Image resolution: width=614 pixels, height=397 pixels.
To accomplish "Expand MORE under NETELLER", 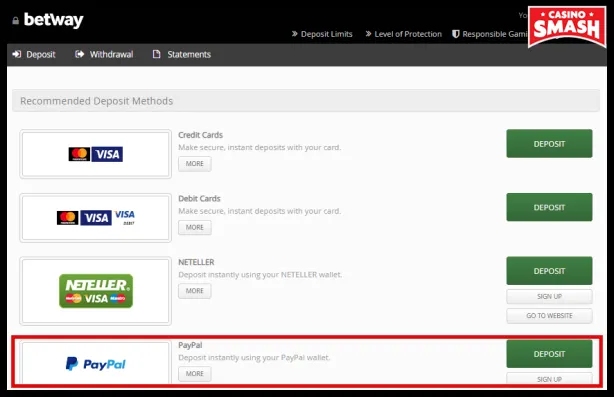I will (195, 291).
